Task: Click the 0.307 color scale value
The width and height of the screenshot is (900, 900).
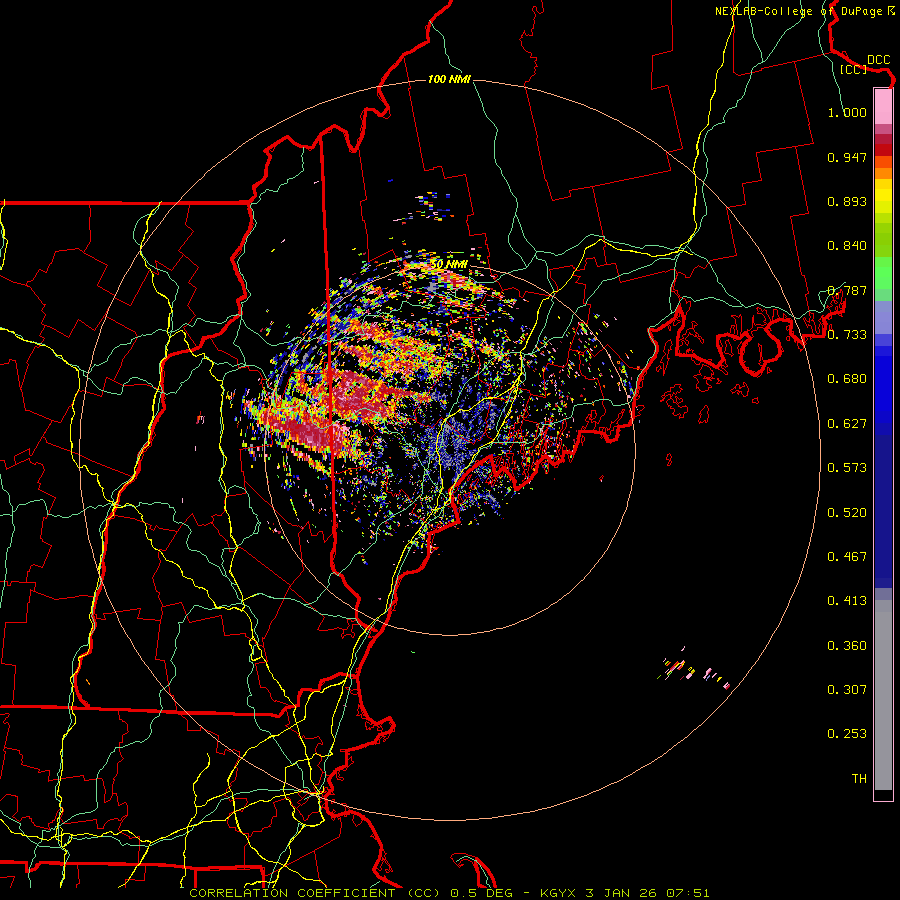Action: click(847, 690)
